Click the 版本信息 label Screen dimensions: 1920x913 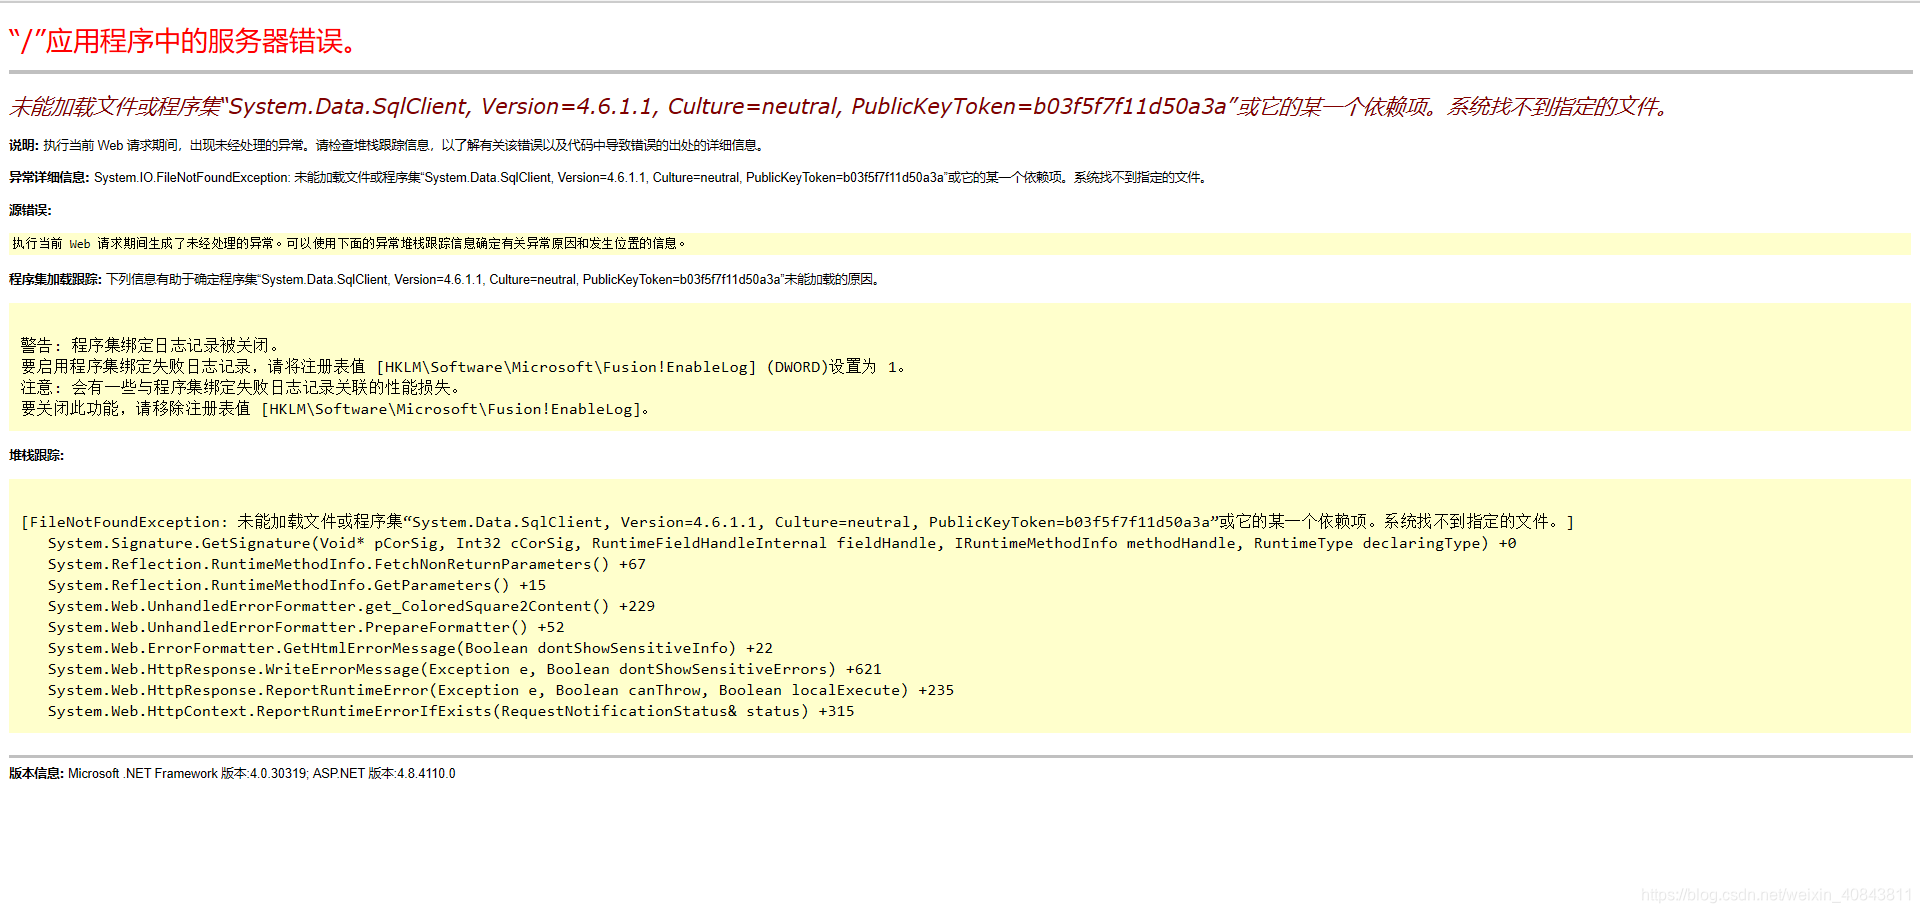35,773
